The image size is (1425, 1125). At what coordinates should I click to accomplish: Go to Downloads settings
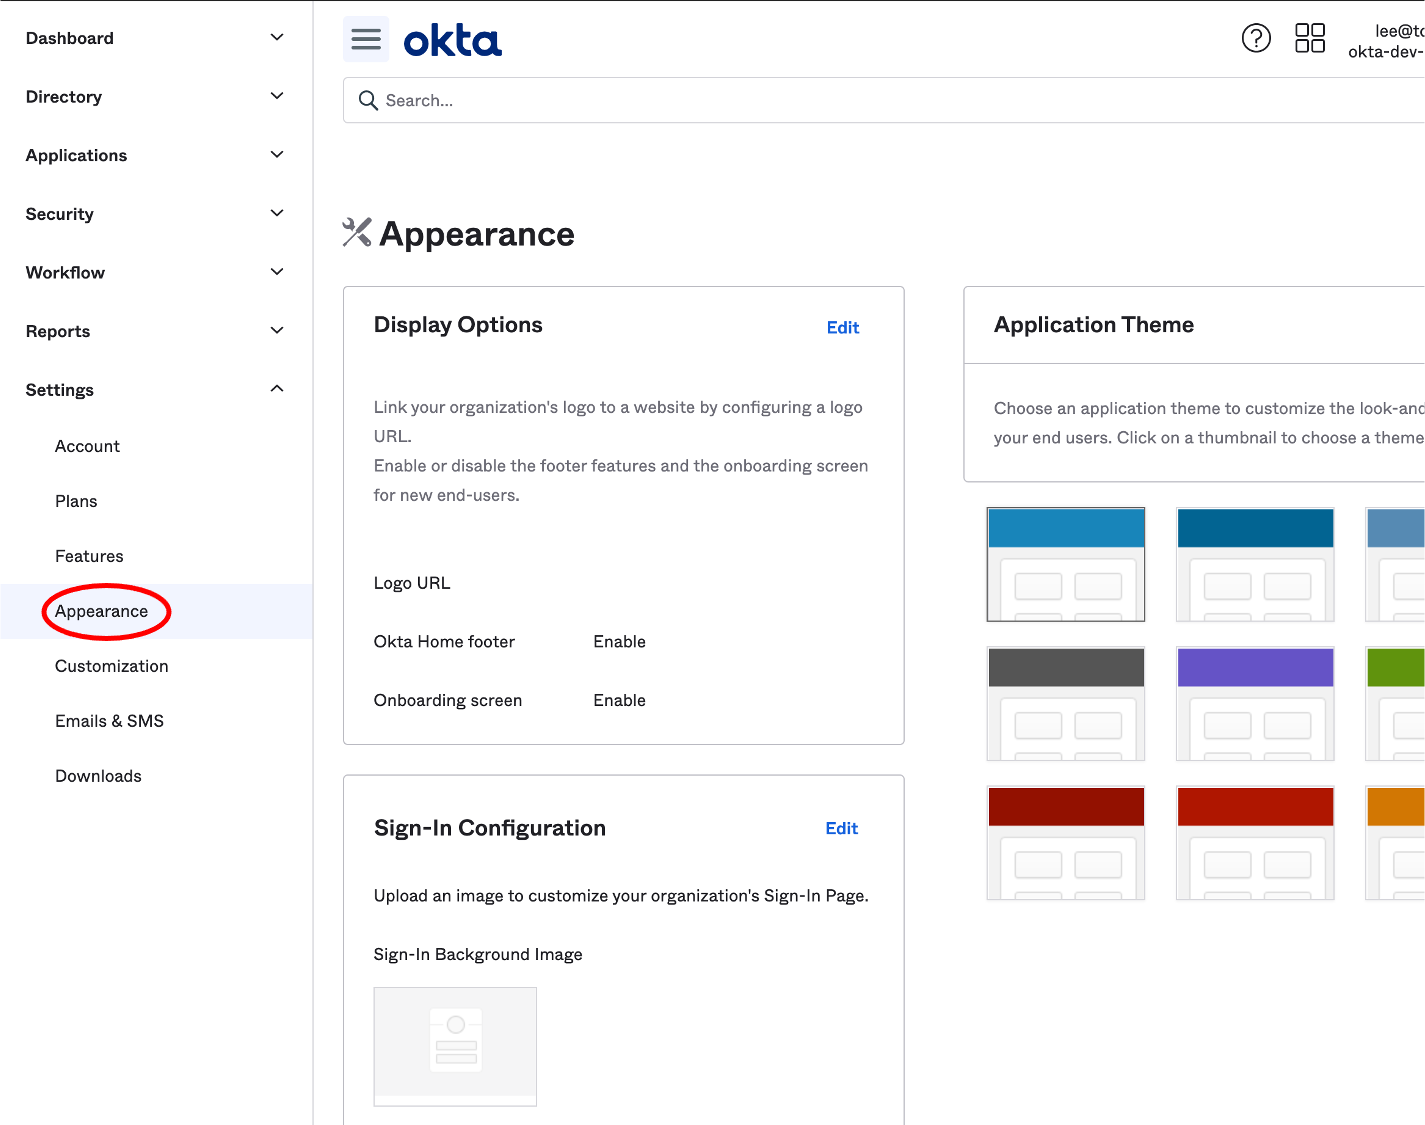[x=98, y=776]
